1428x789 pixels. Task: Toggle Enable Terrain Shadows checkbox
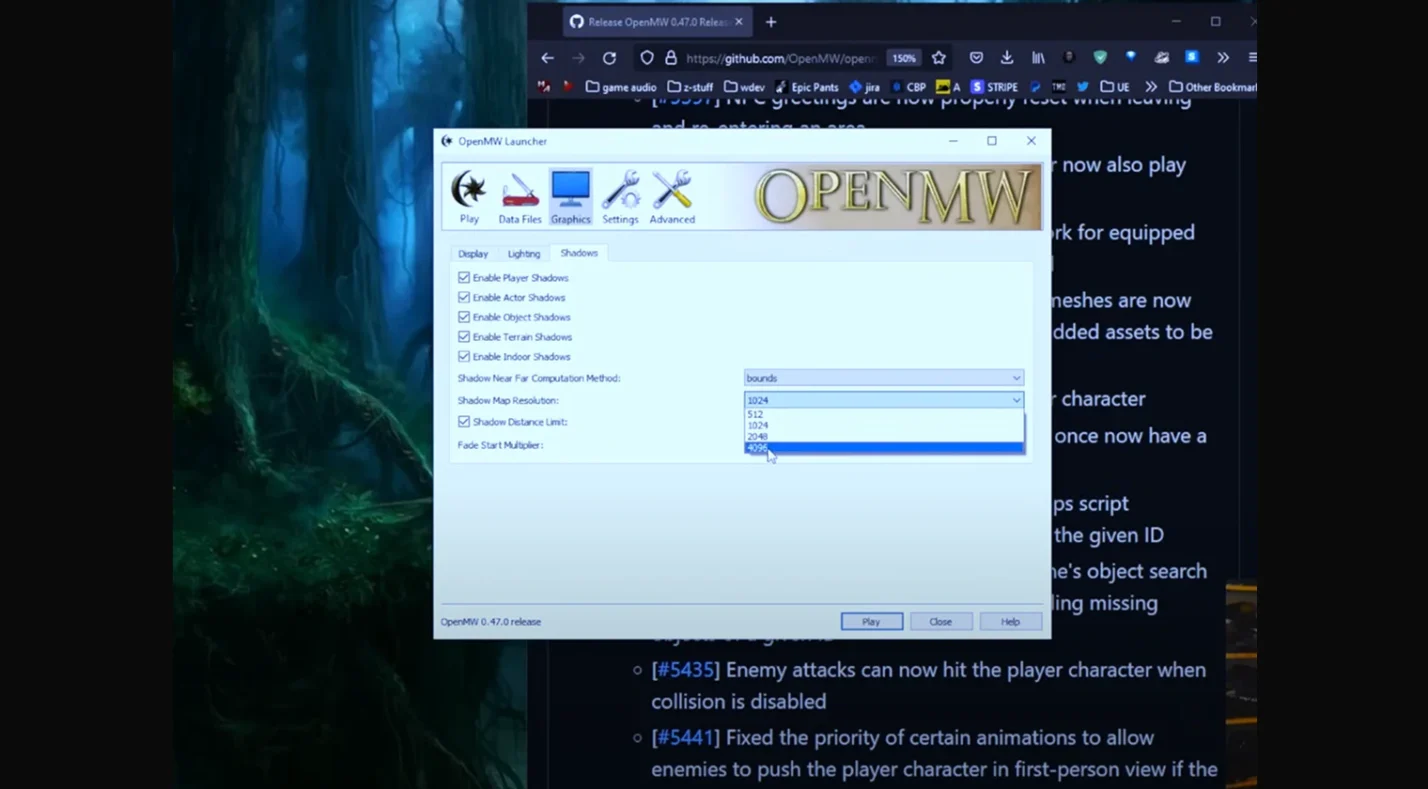(464, 337)
